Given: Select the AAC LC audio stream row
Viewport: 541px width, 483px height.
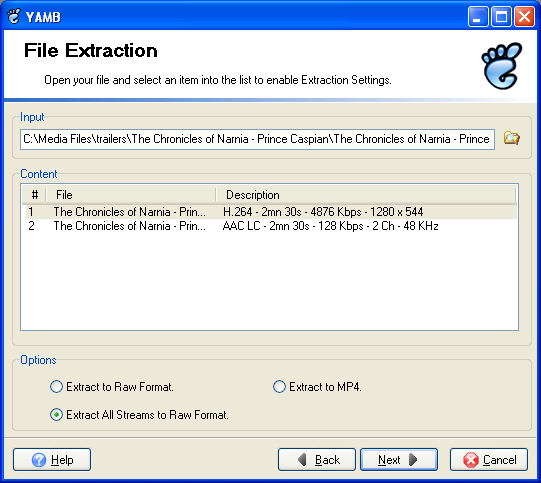Looking at the screenshot, I should tap(271, 226).
